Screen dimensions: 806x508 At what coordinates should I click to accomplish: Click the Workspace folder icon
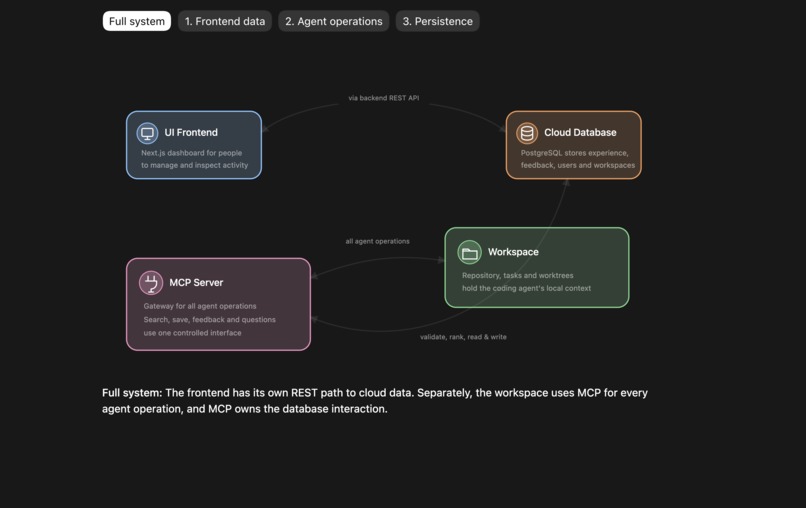(x=469, y=252)
